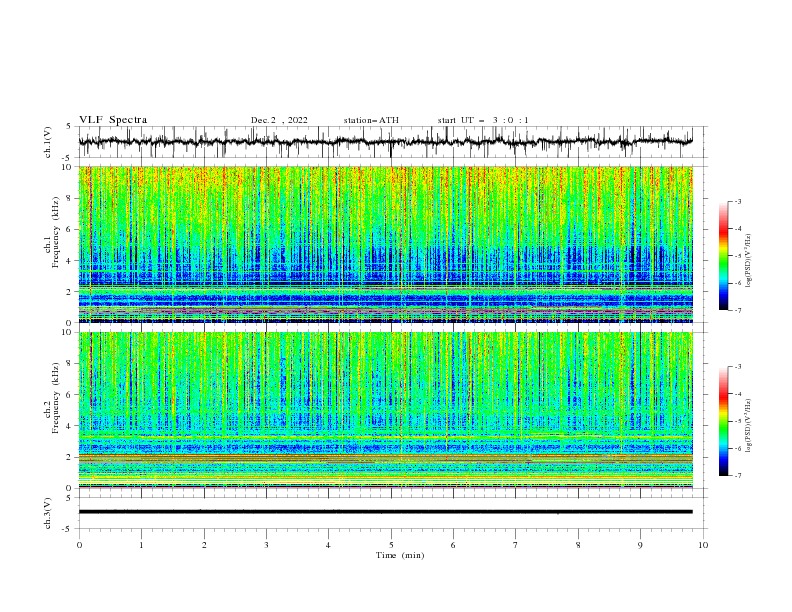Click the ch.1 colorbar "log(PSD)(V²/Hz)" label
Image resolution: width=792 pixels, height=612 pixels.
[x=749, y=261]
